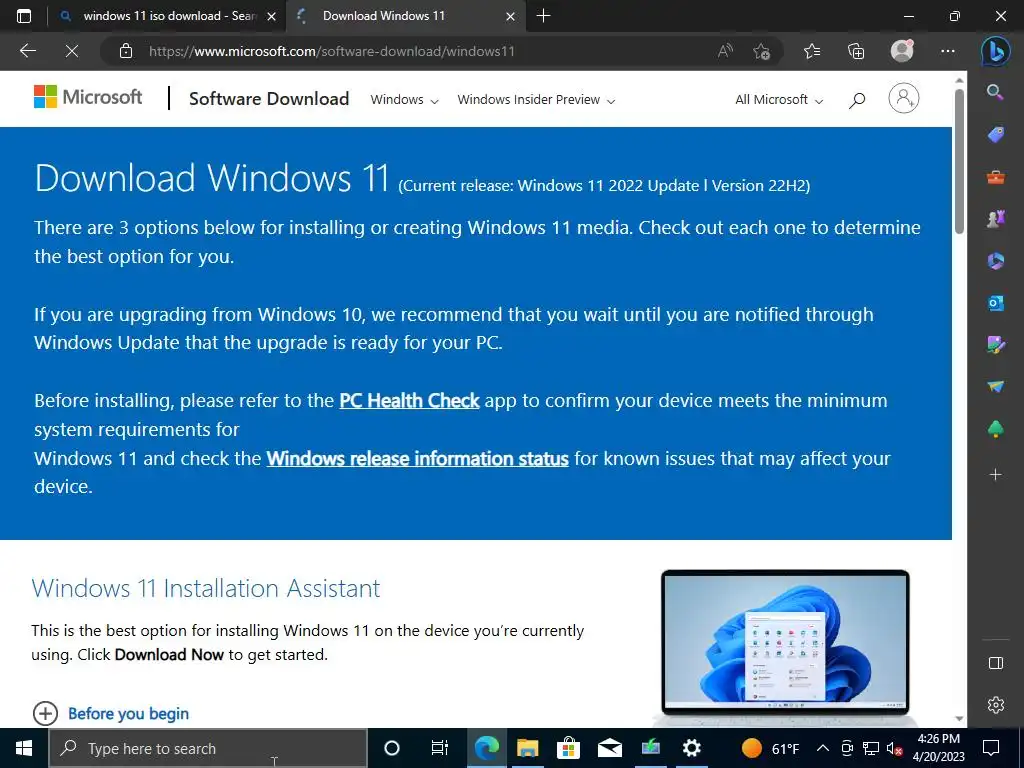Click the laptop Windows 11 image
This screenshot has width=1024, height=768.
[784, 647]
